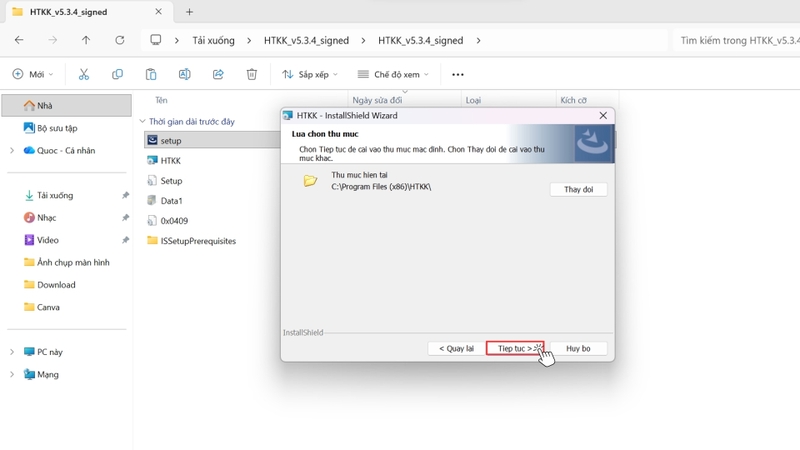
Task: Open a new tab with the plus button
Action: coord(189,12)
